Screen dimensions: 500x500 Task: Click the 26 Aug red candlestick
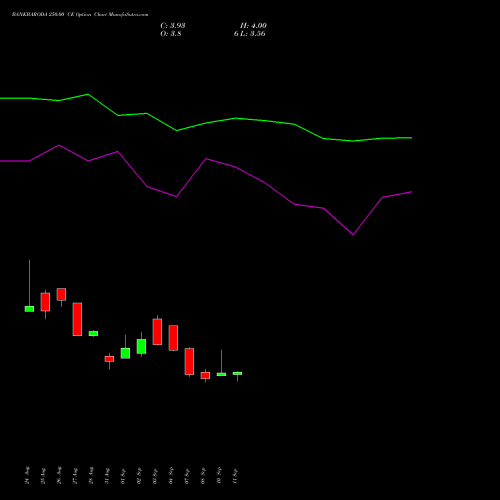[x=61, y=294]
